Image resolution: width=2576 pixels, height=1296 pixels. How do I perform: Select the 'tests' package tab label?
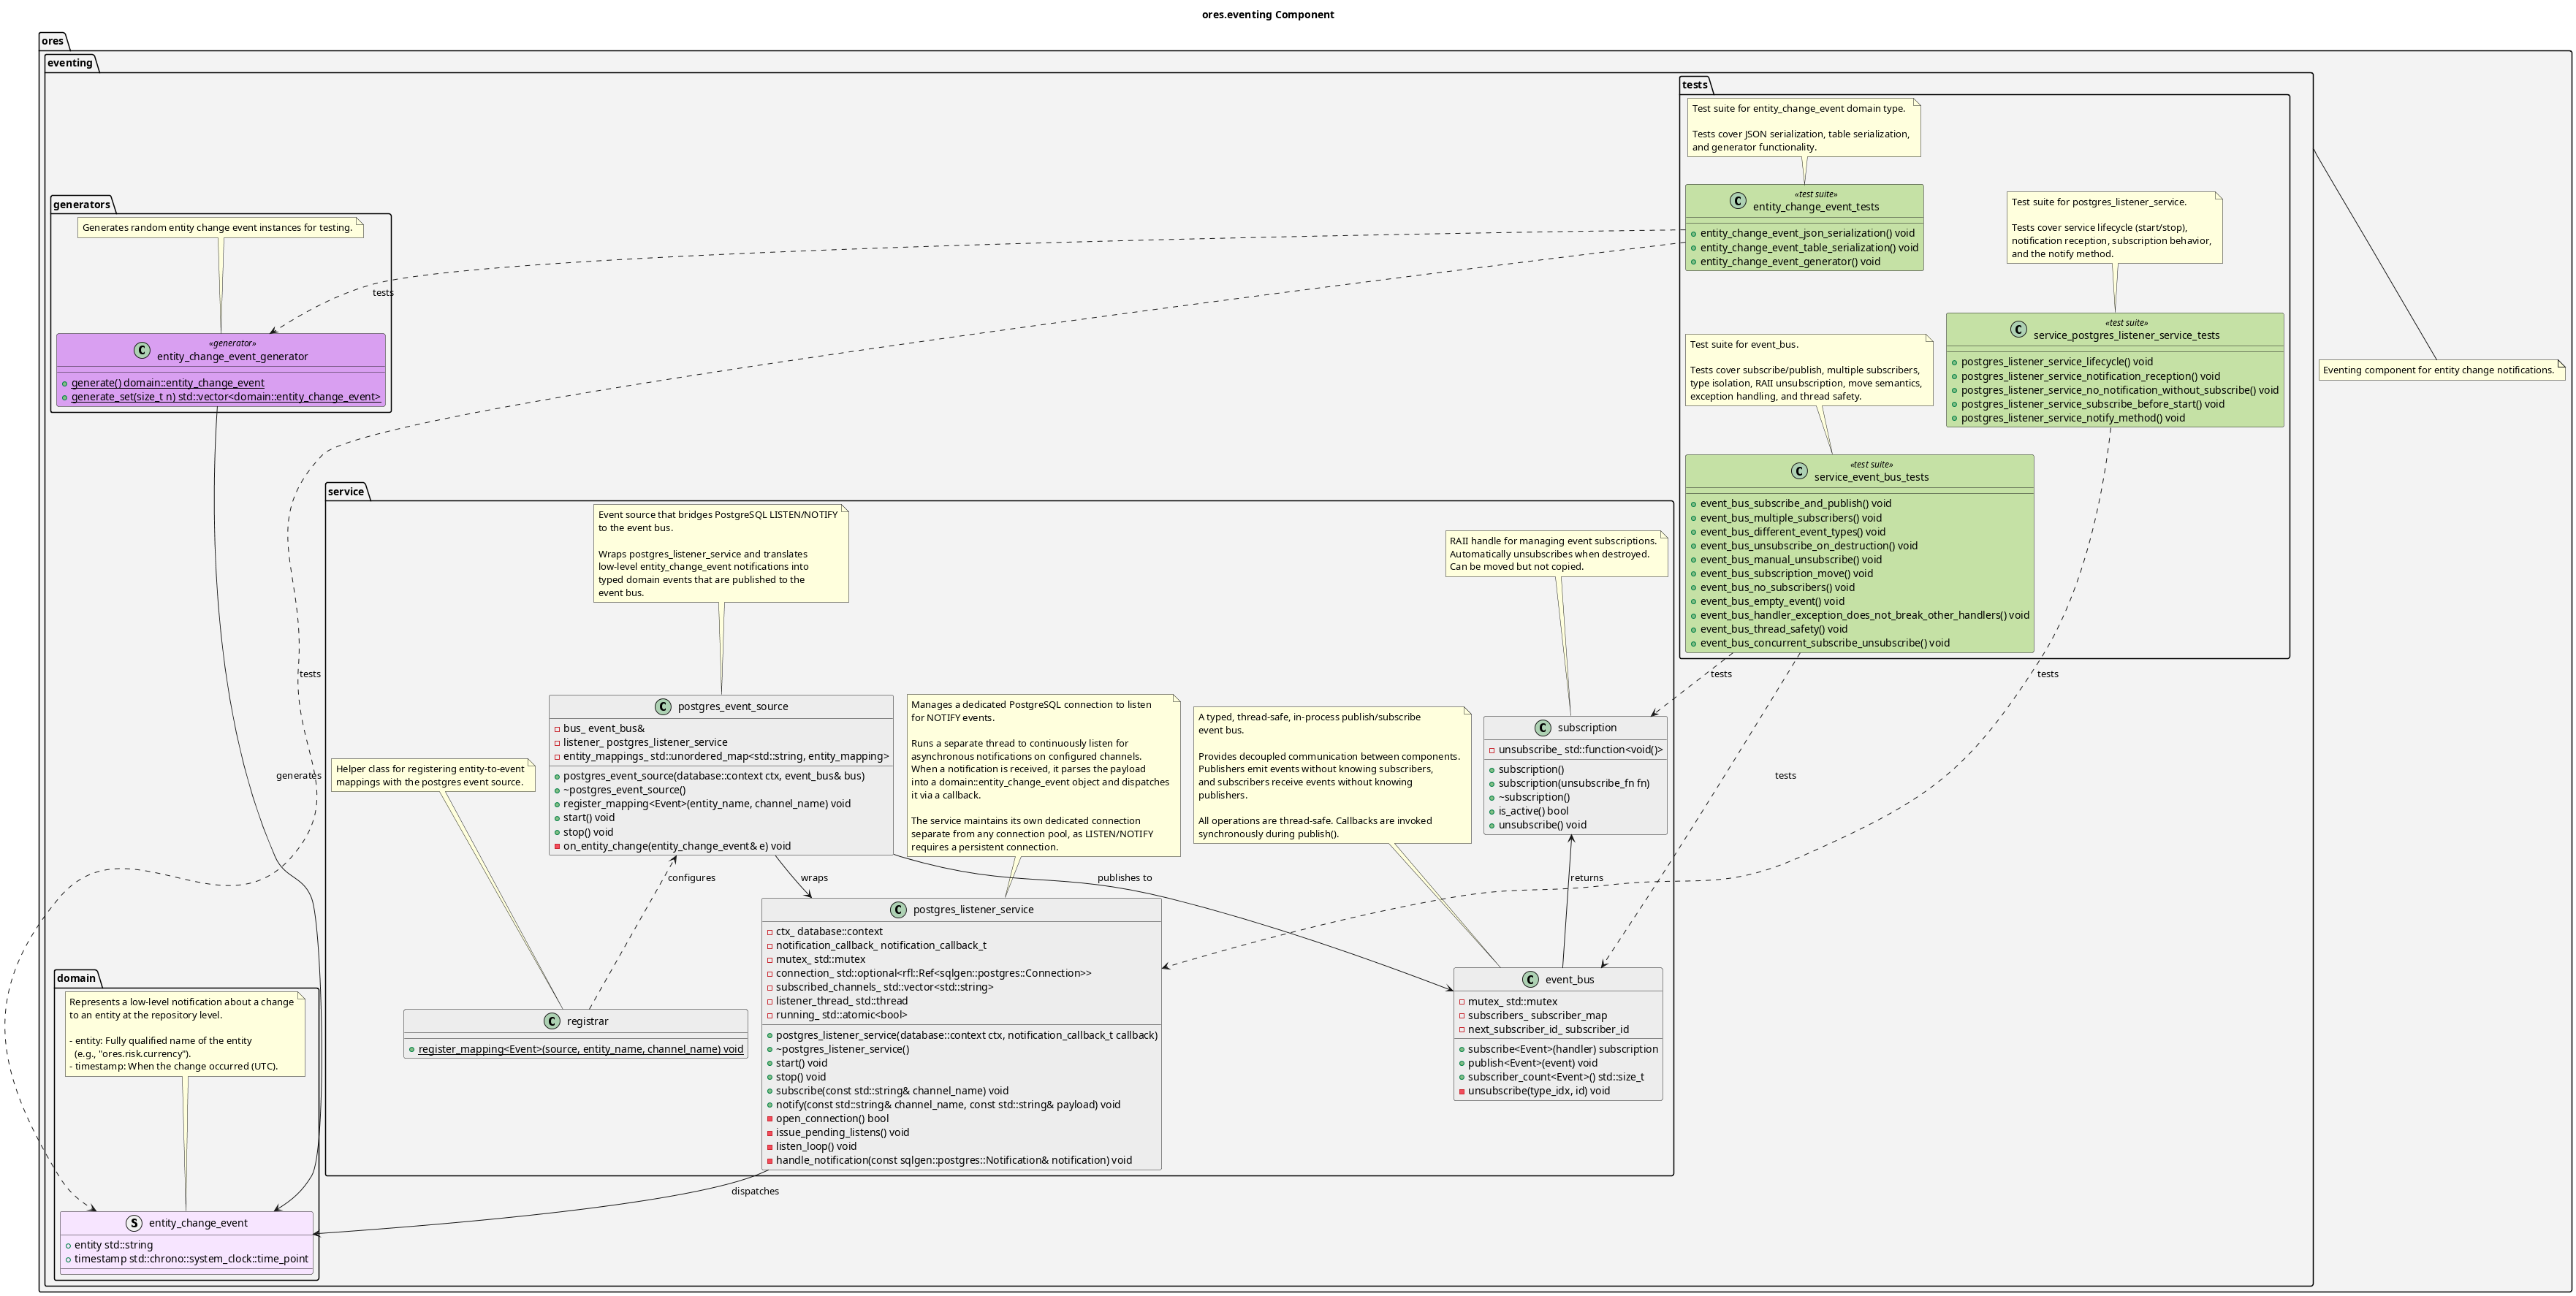pyautogui.click(x=1695, y=85)
